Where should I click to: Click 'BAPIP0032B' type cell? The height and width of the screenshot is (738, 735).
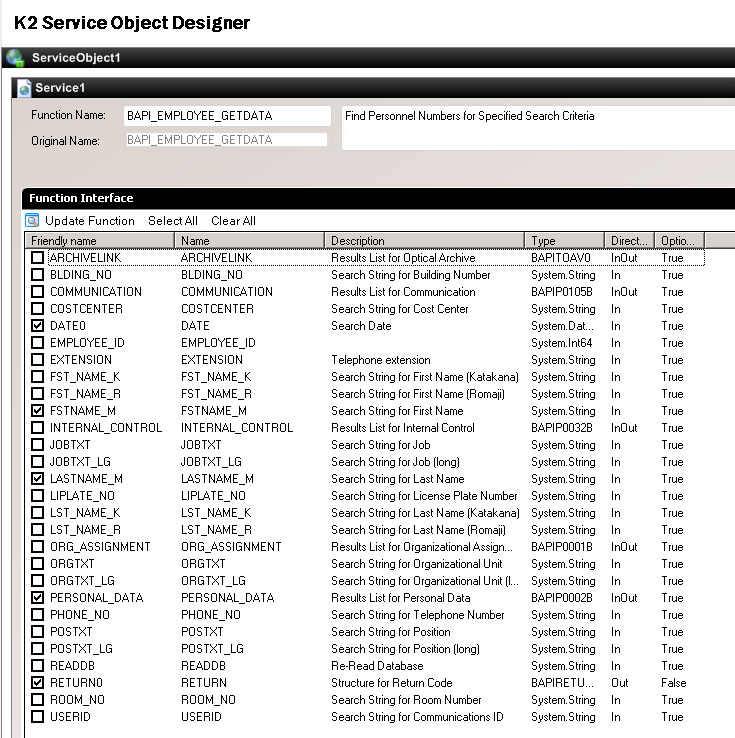tap(561, 427)
